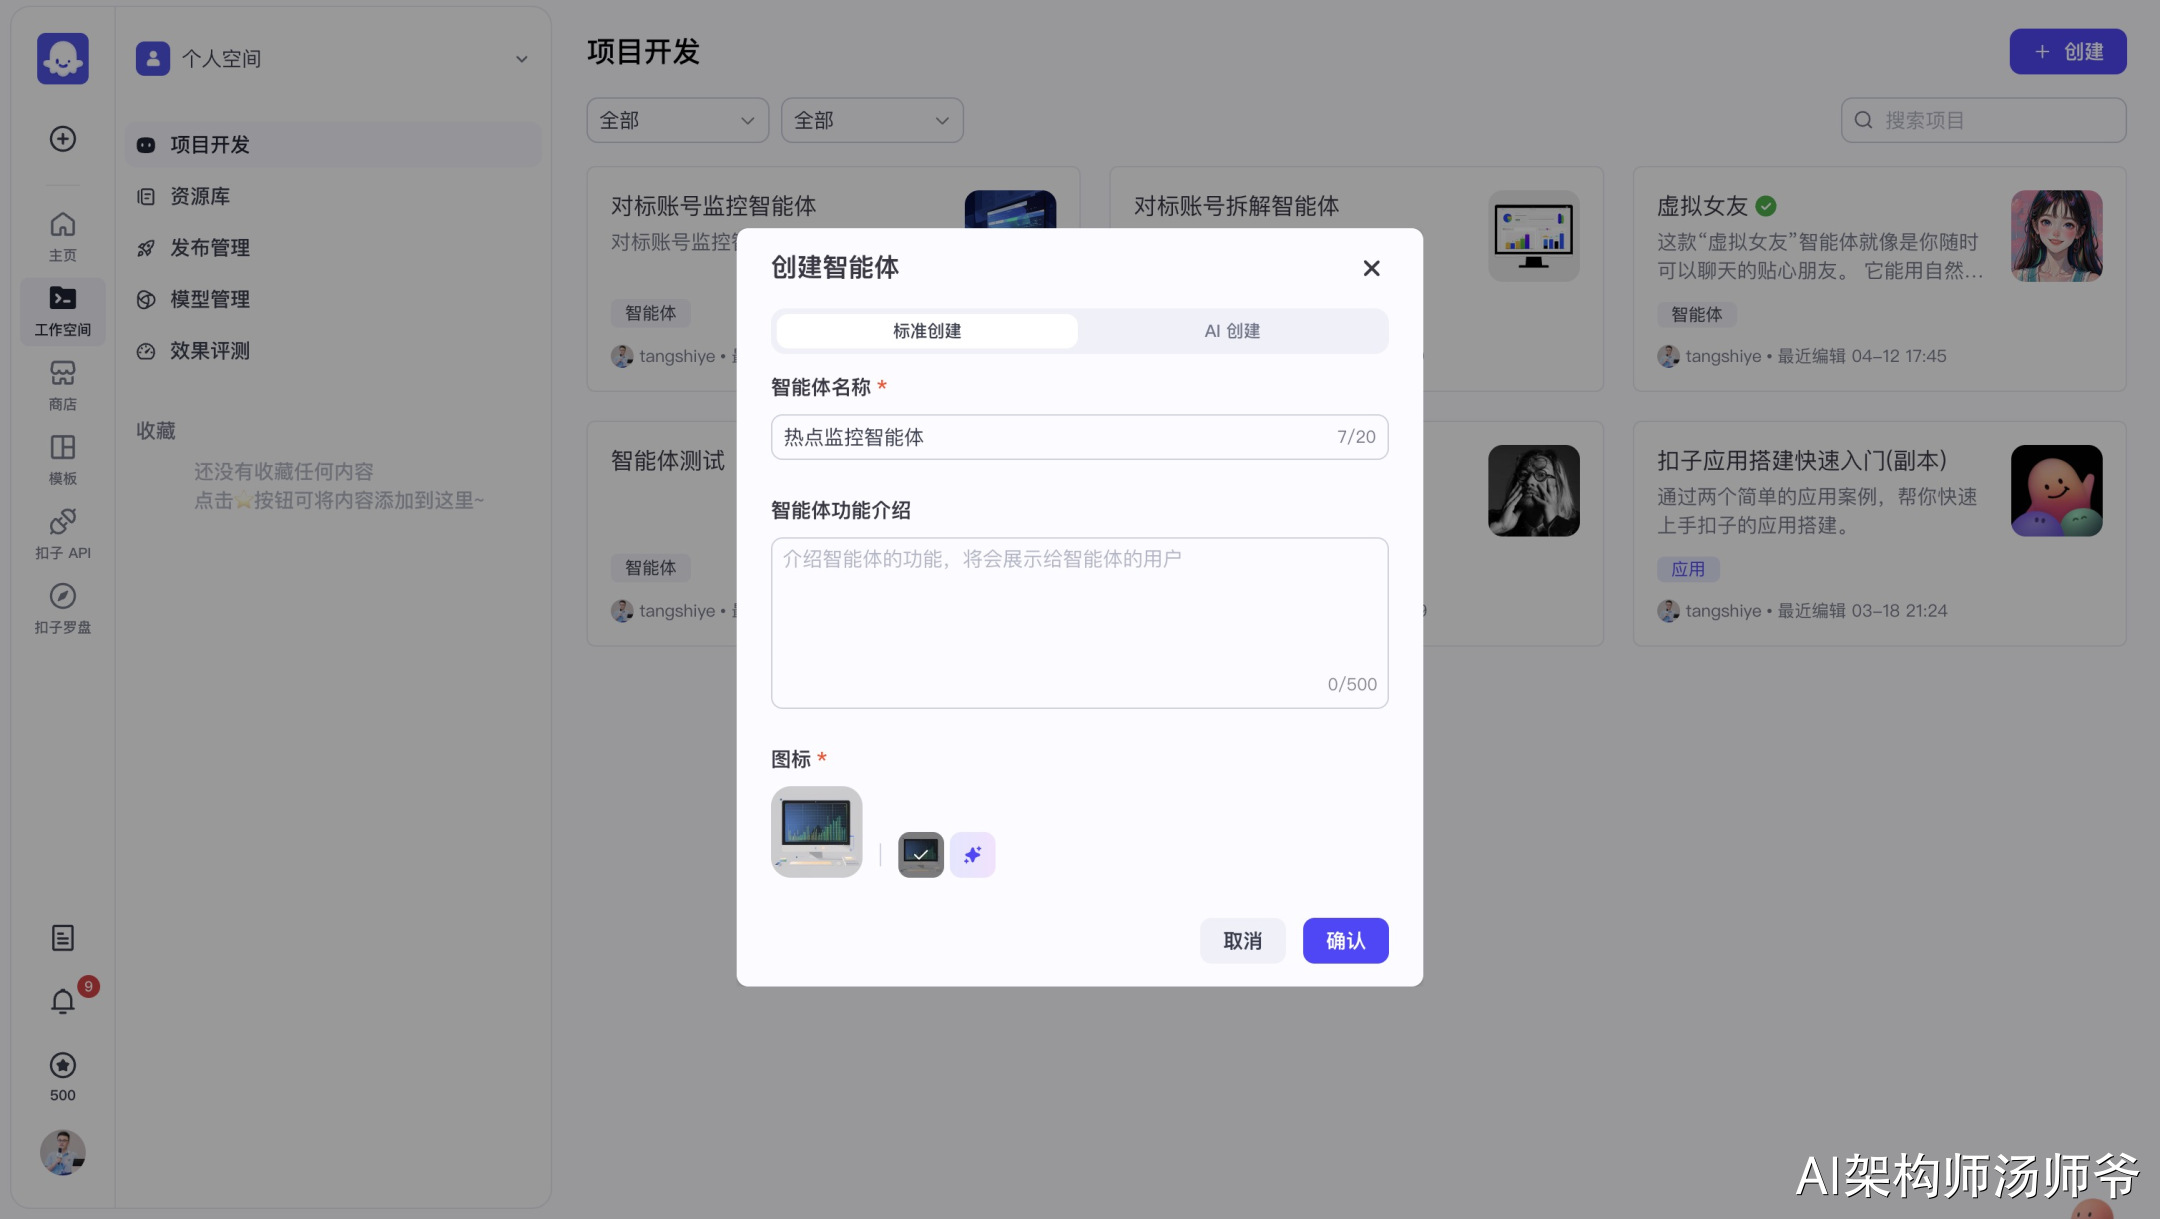Select the 标准创建 tab

coord(926,331)
